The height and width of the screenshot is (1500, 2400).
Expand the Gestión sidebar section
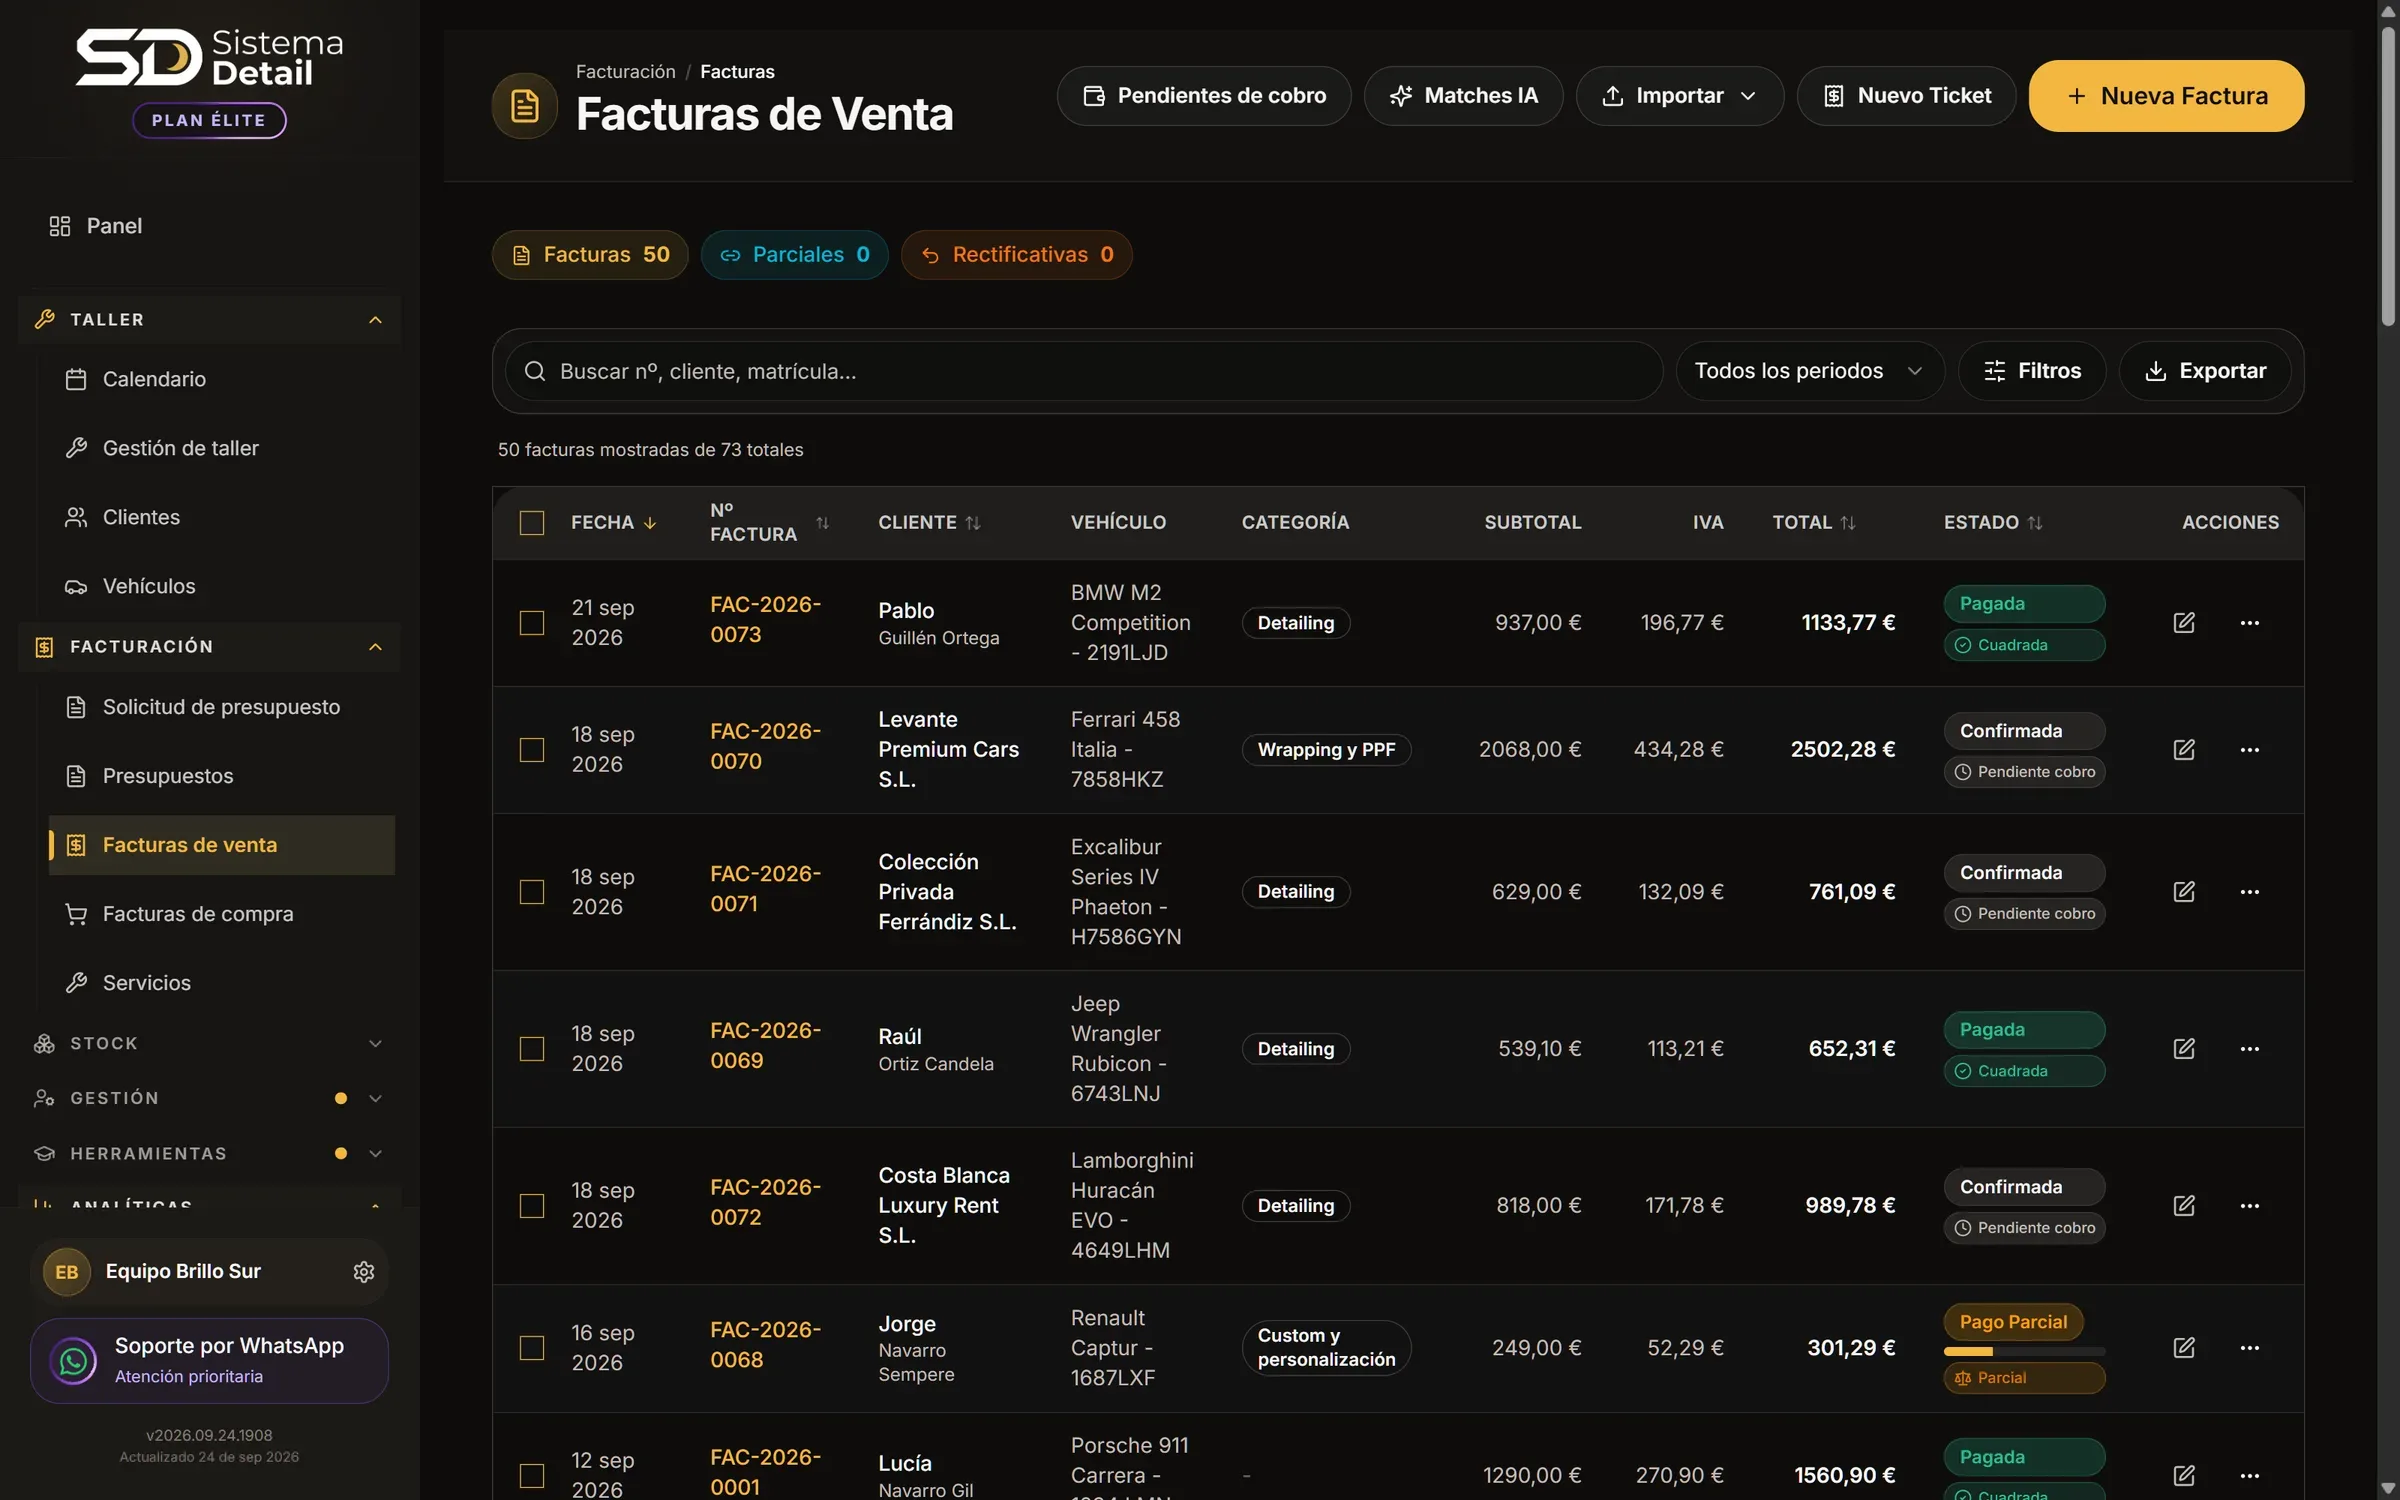click(210, 1098)
